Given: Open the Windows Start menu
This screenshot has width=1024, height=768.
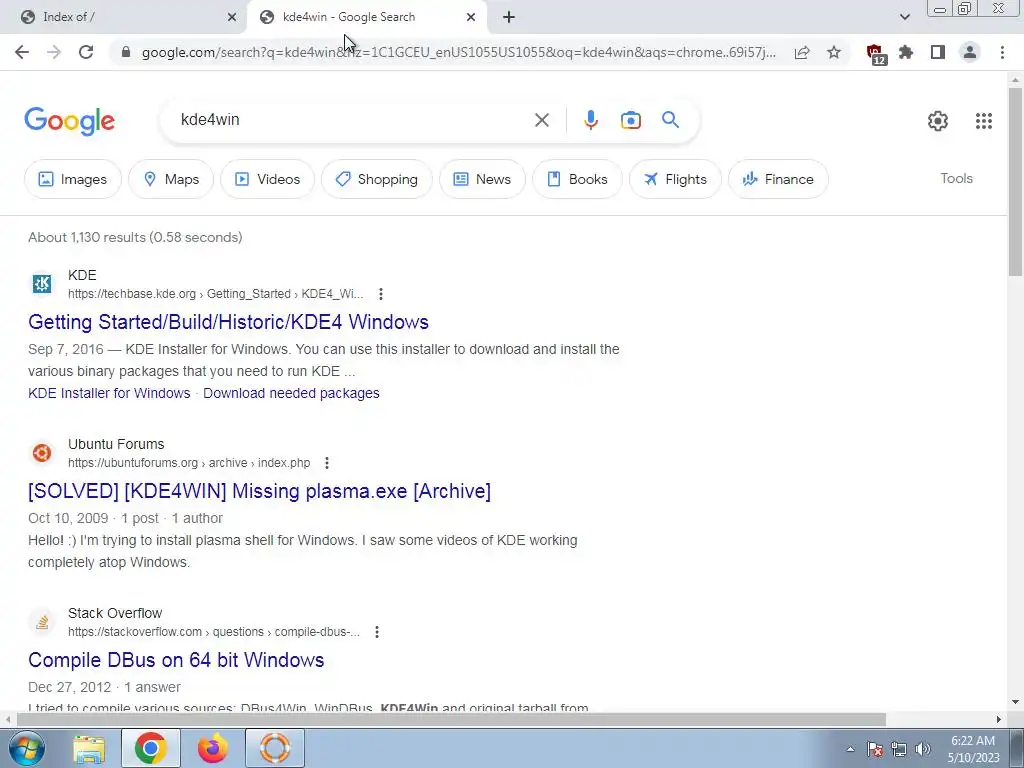Looking at the screenshot, I should [x=26, y=748].
